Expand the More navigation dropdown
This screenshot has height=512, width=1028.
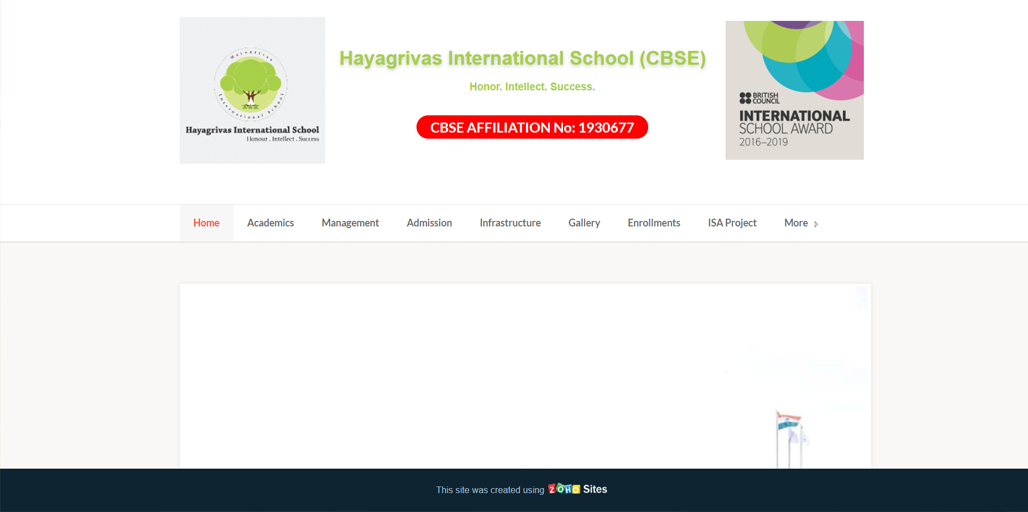801,223
